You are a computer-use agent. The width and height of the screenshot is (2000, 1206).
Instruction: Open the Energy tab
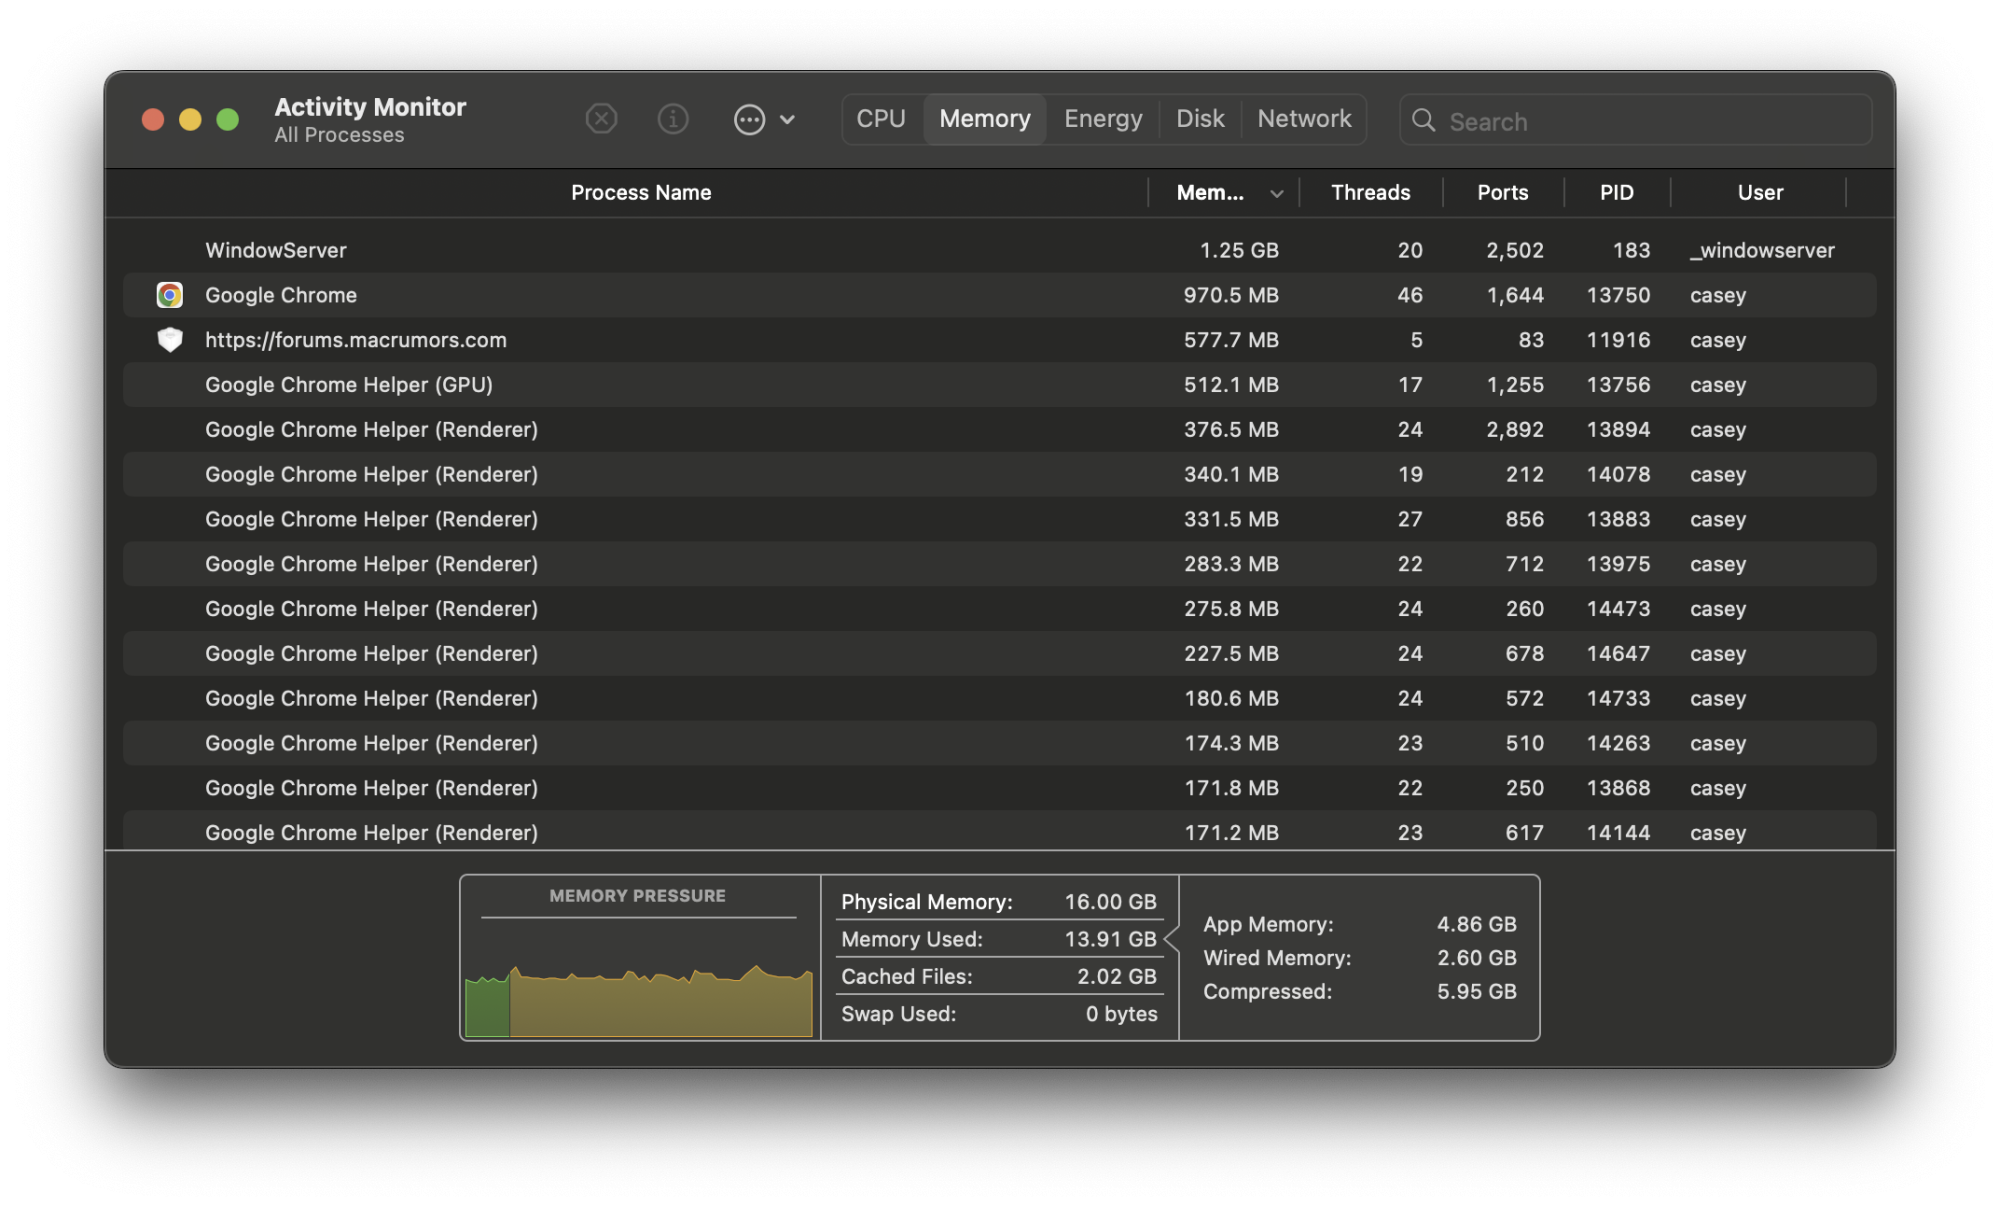coord(1103,119)
